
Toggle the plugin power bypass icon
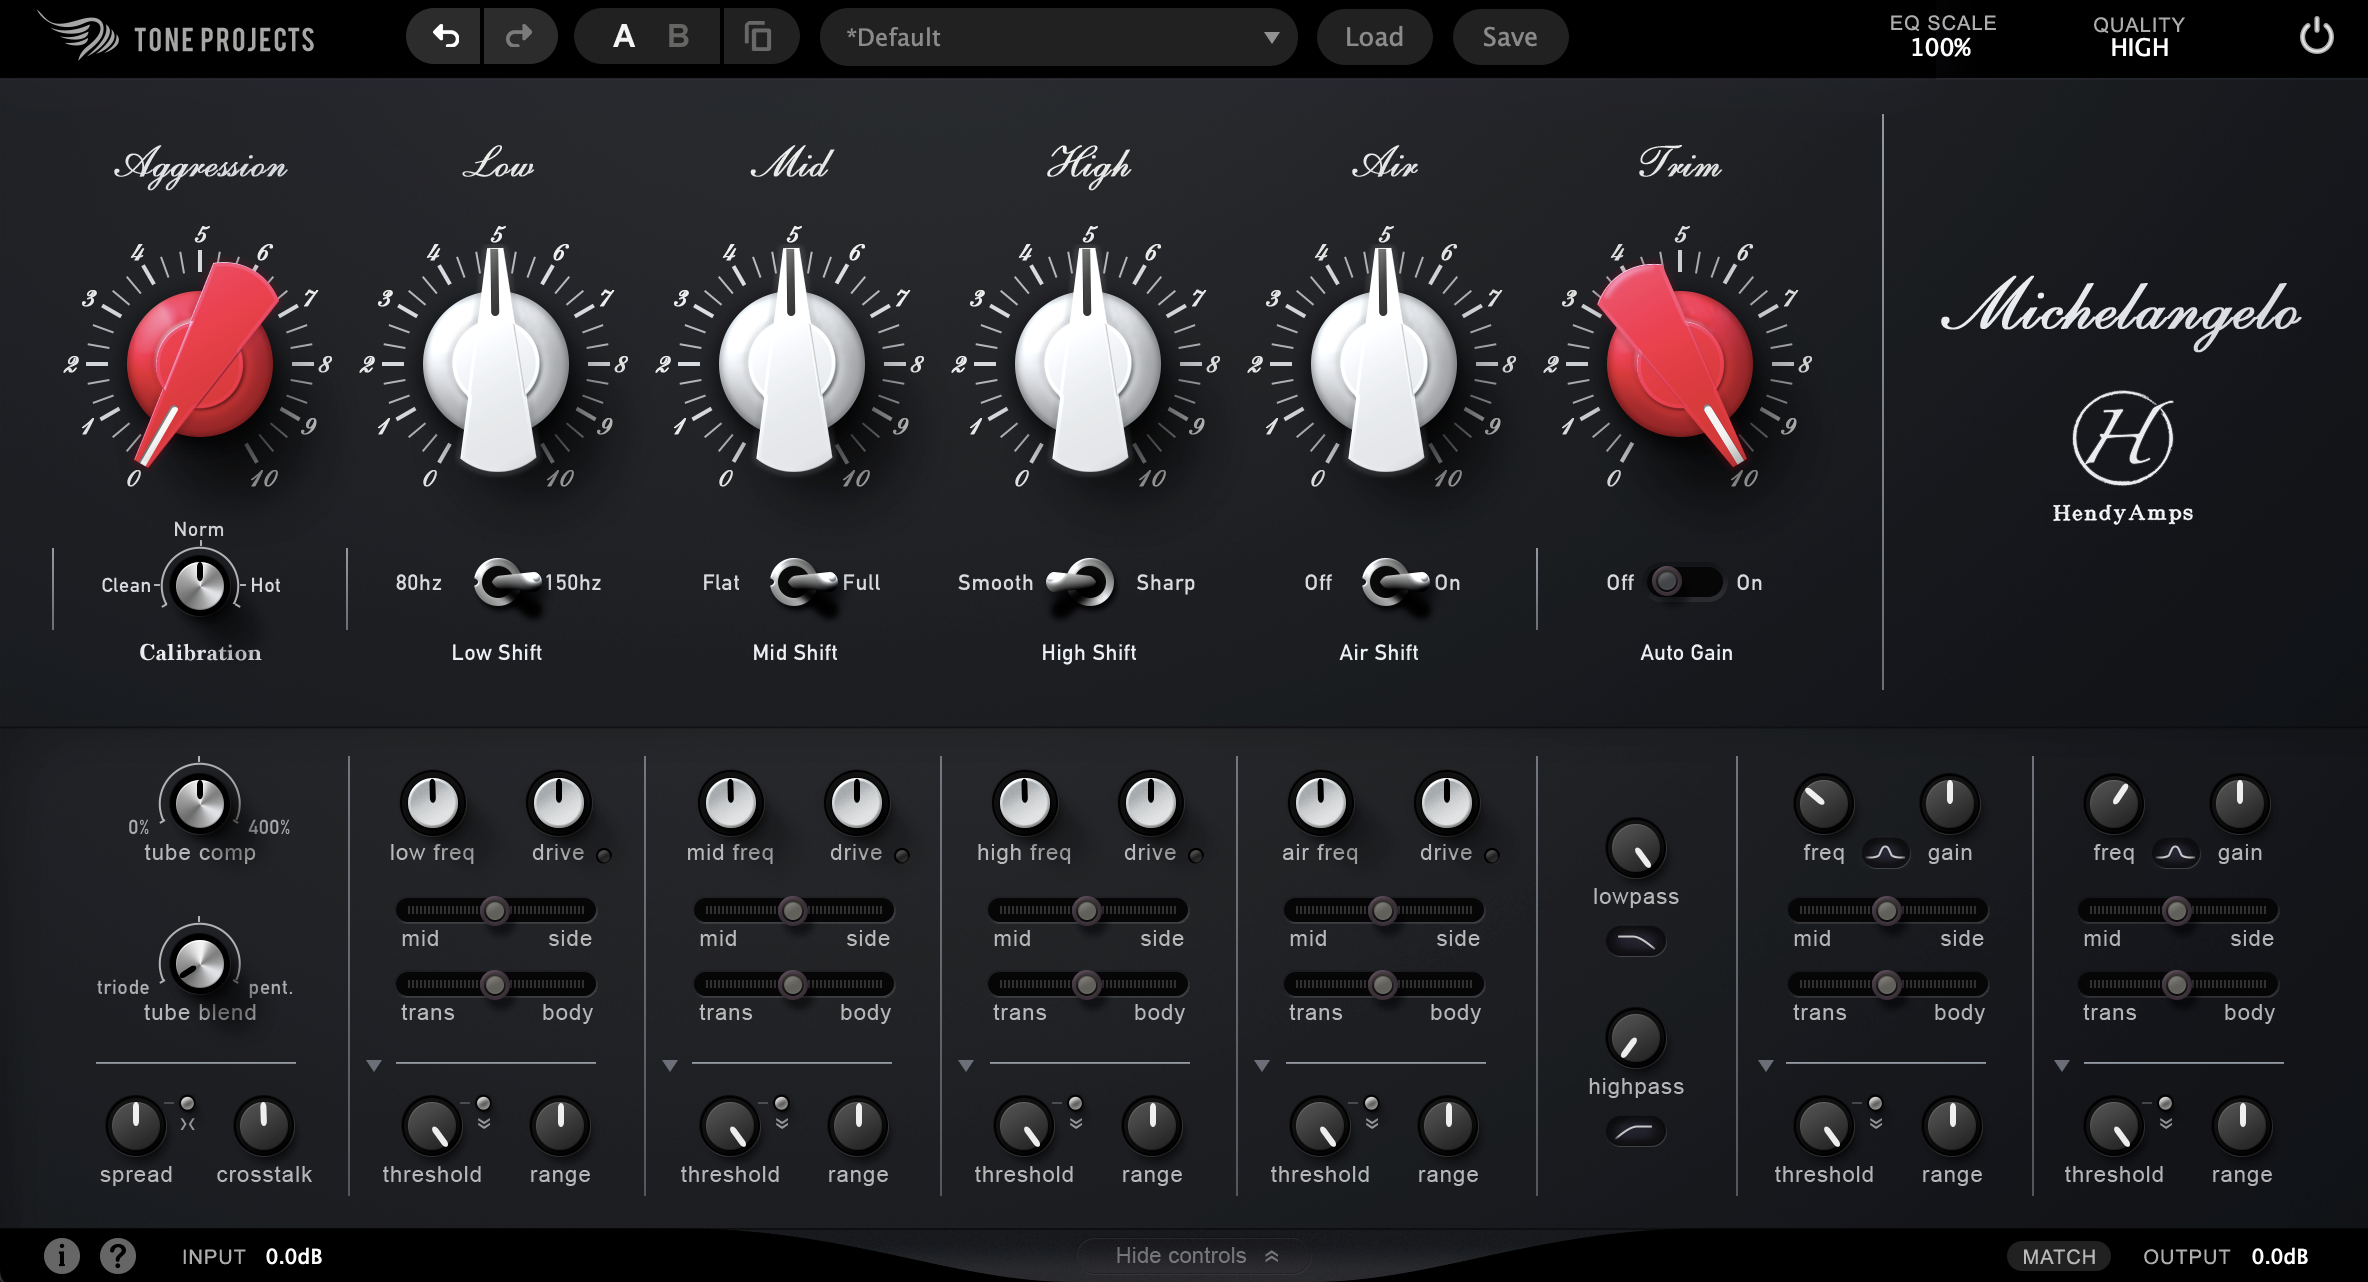(x=2316, y=38)
